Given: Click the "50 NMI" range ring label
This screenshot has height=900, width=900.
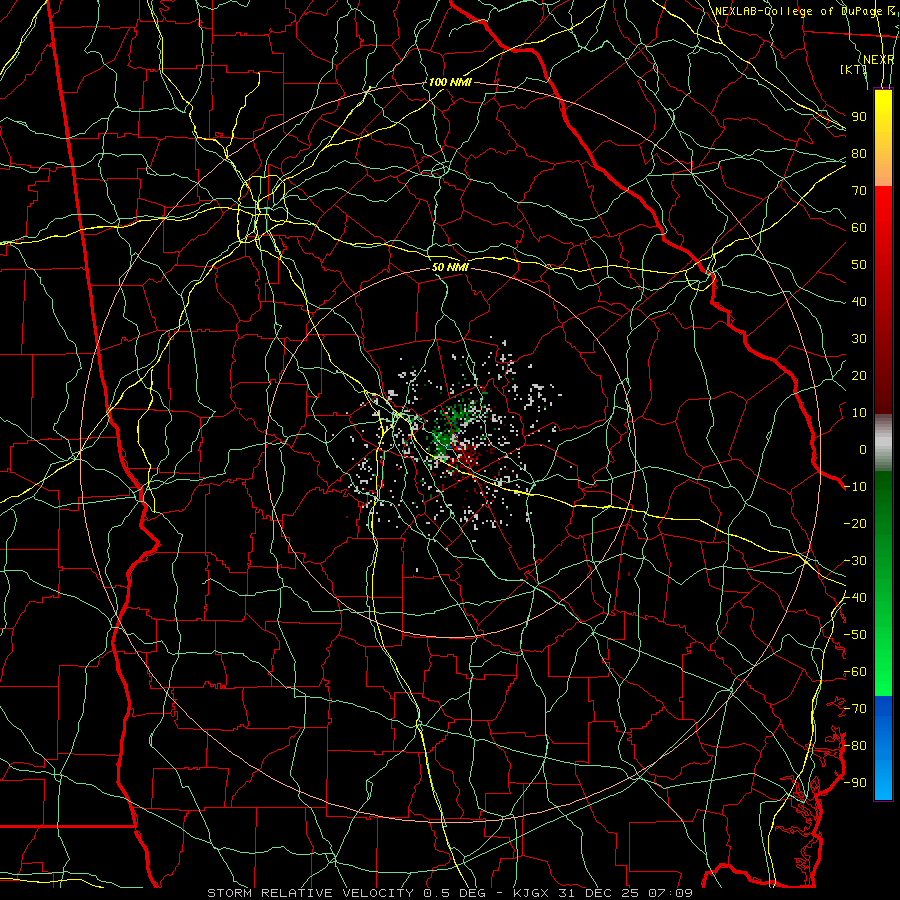Looking at the screenshot, I should [x=451, y=267].
